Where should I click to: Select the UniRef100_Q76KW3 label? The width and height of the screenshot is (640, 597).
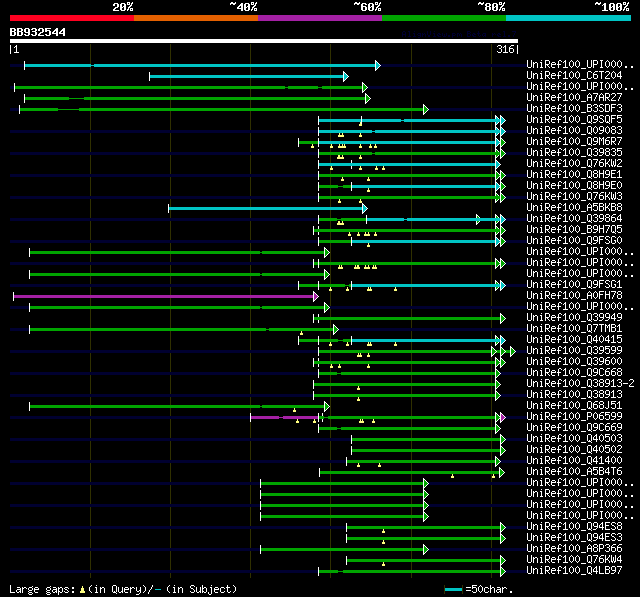click(x=574, y=197)
